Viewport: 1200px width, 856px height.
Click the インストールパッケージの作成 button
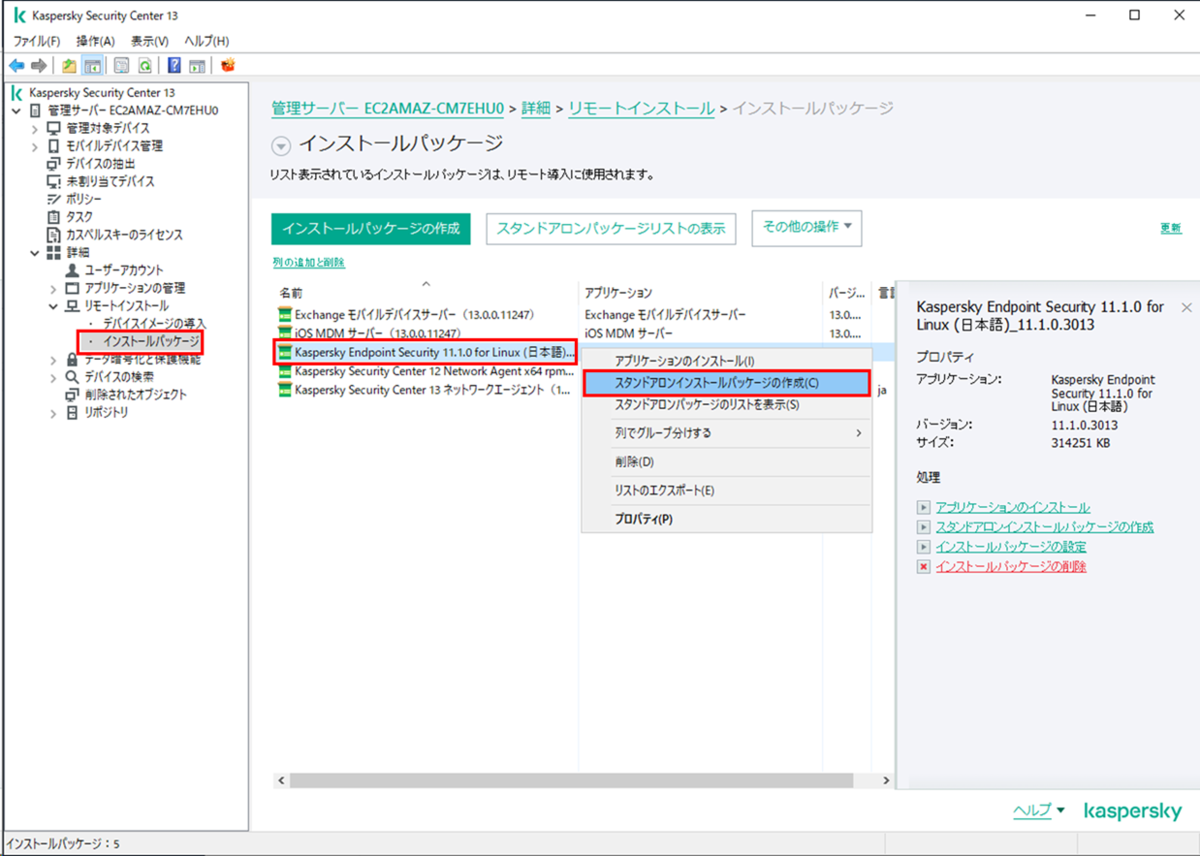point(370,228)
